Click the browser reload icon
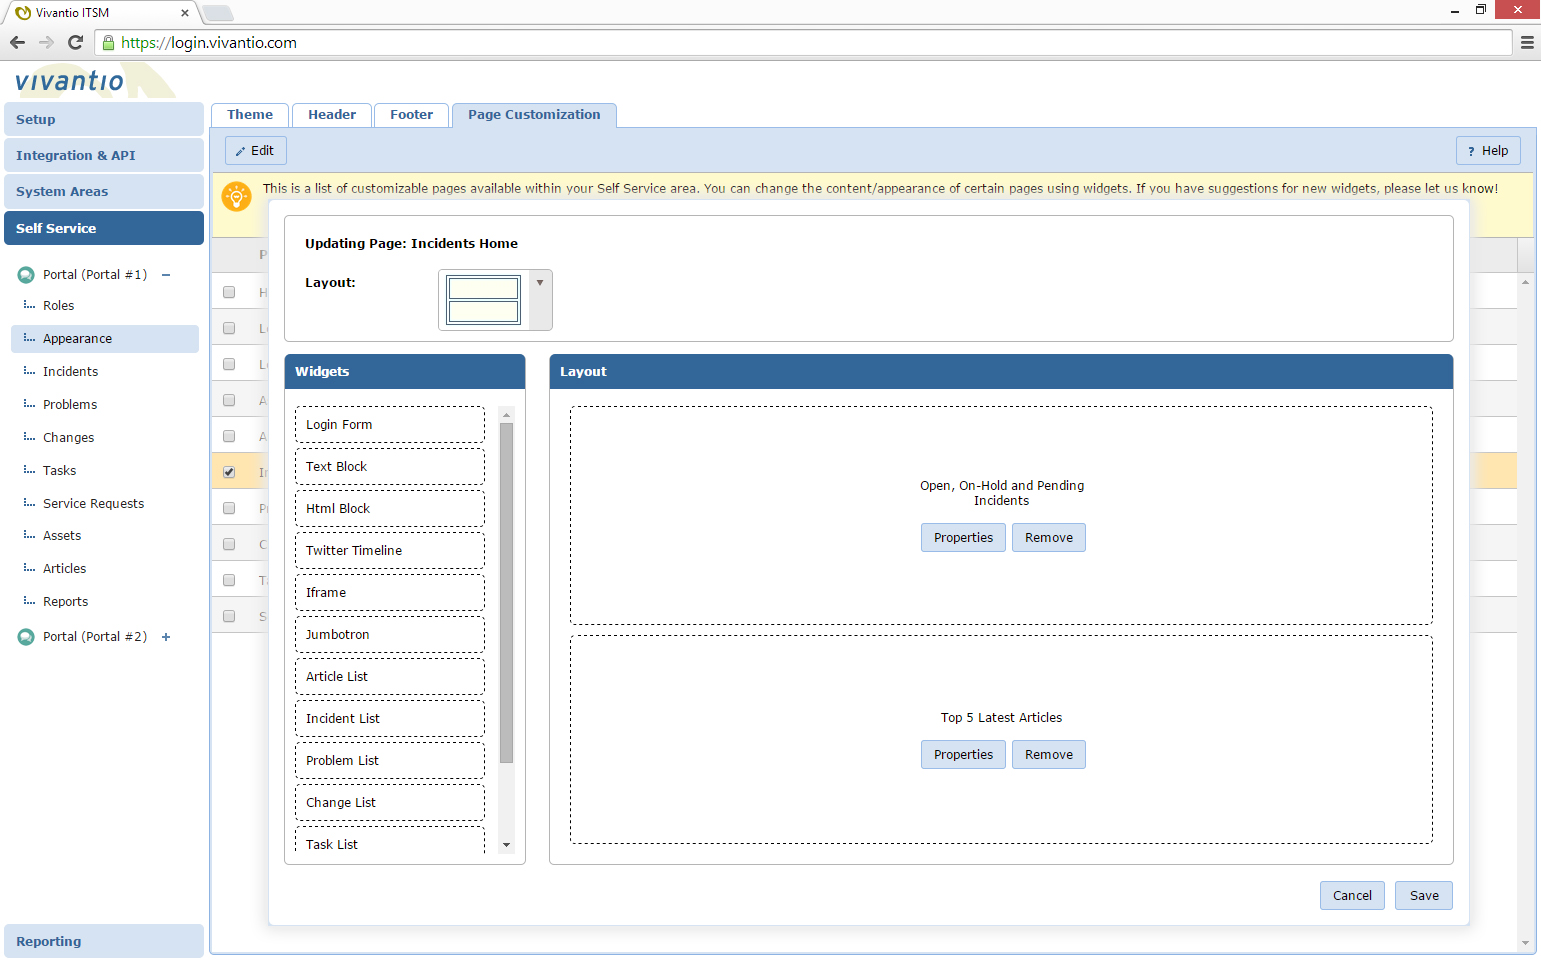Viewport: 1541px width, 960px height. coord(75,42)
